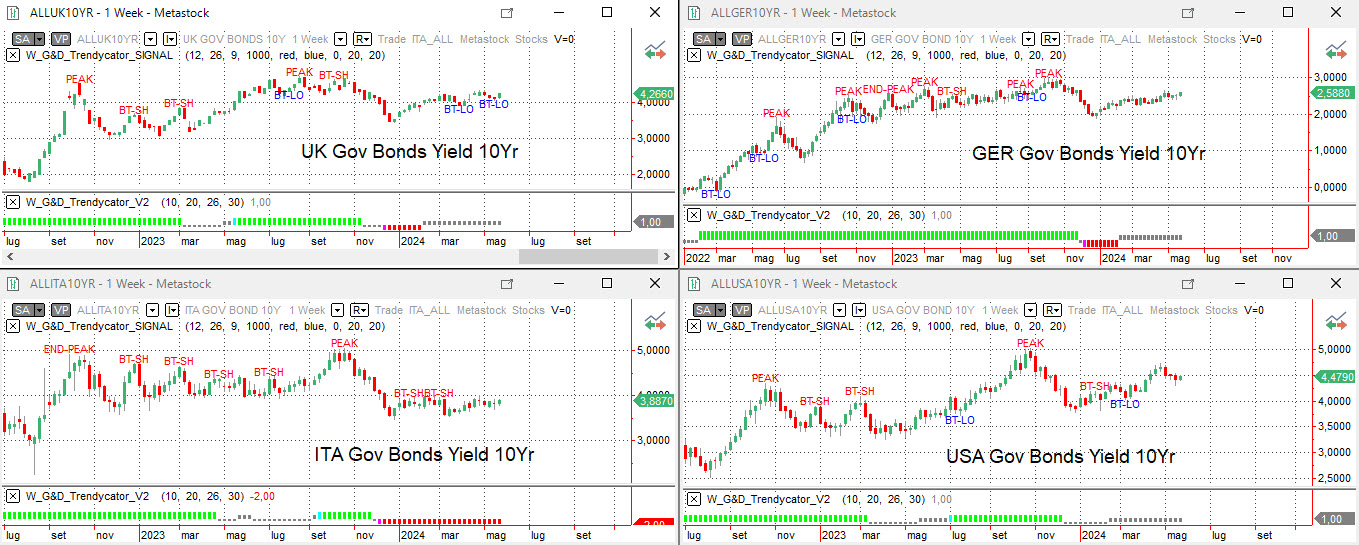Click X box beside W_G&D_Trendycator_SIGNAL in GER chart

693,55
